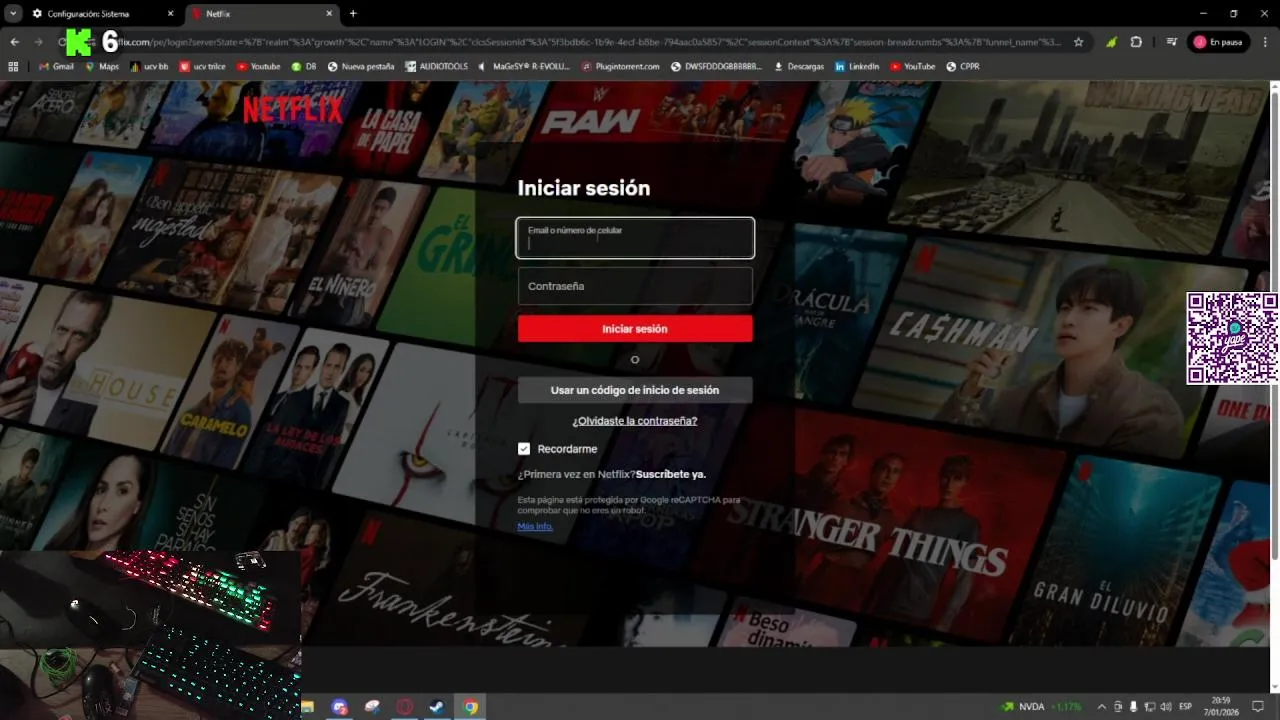Image resolution: width=1280 pixels, height=720 pixels.
Task: Open the green extension icon in toolbar
Action: 1111,42
